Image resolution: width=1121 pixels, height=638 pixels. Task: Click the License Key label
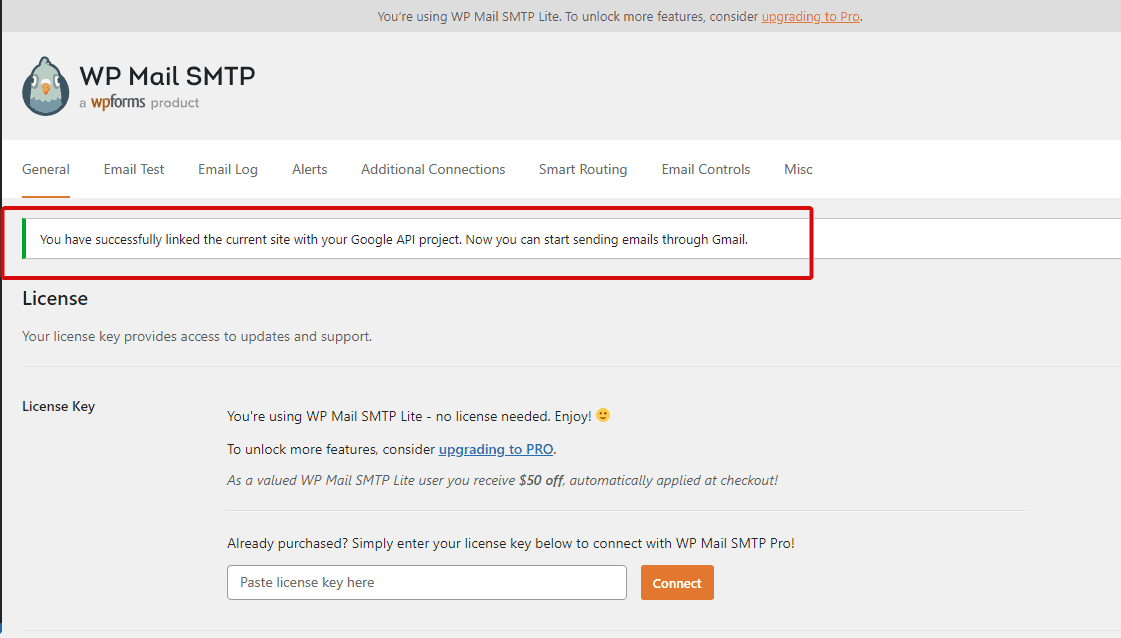(x=59, y=406)
